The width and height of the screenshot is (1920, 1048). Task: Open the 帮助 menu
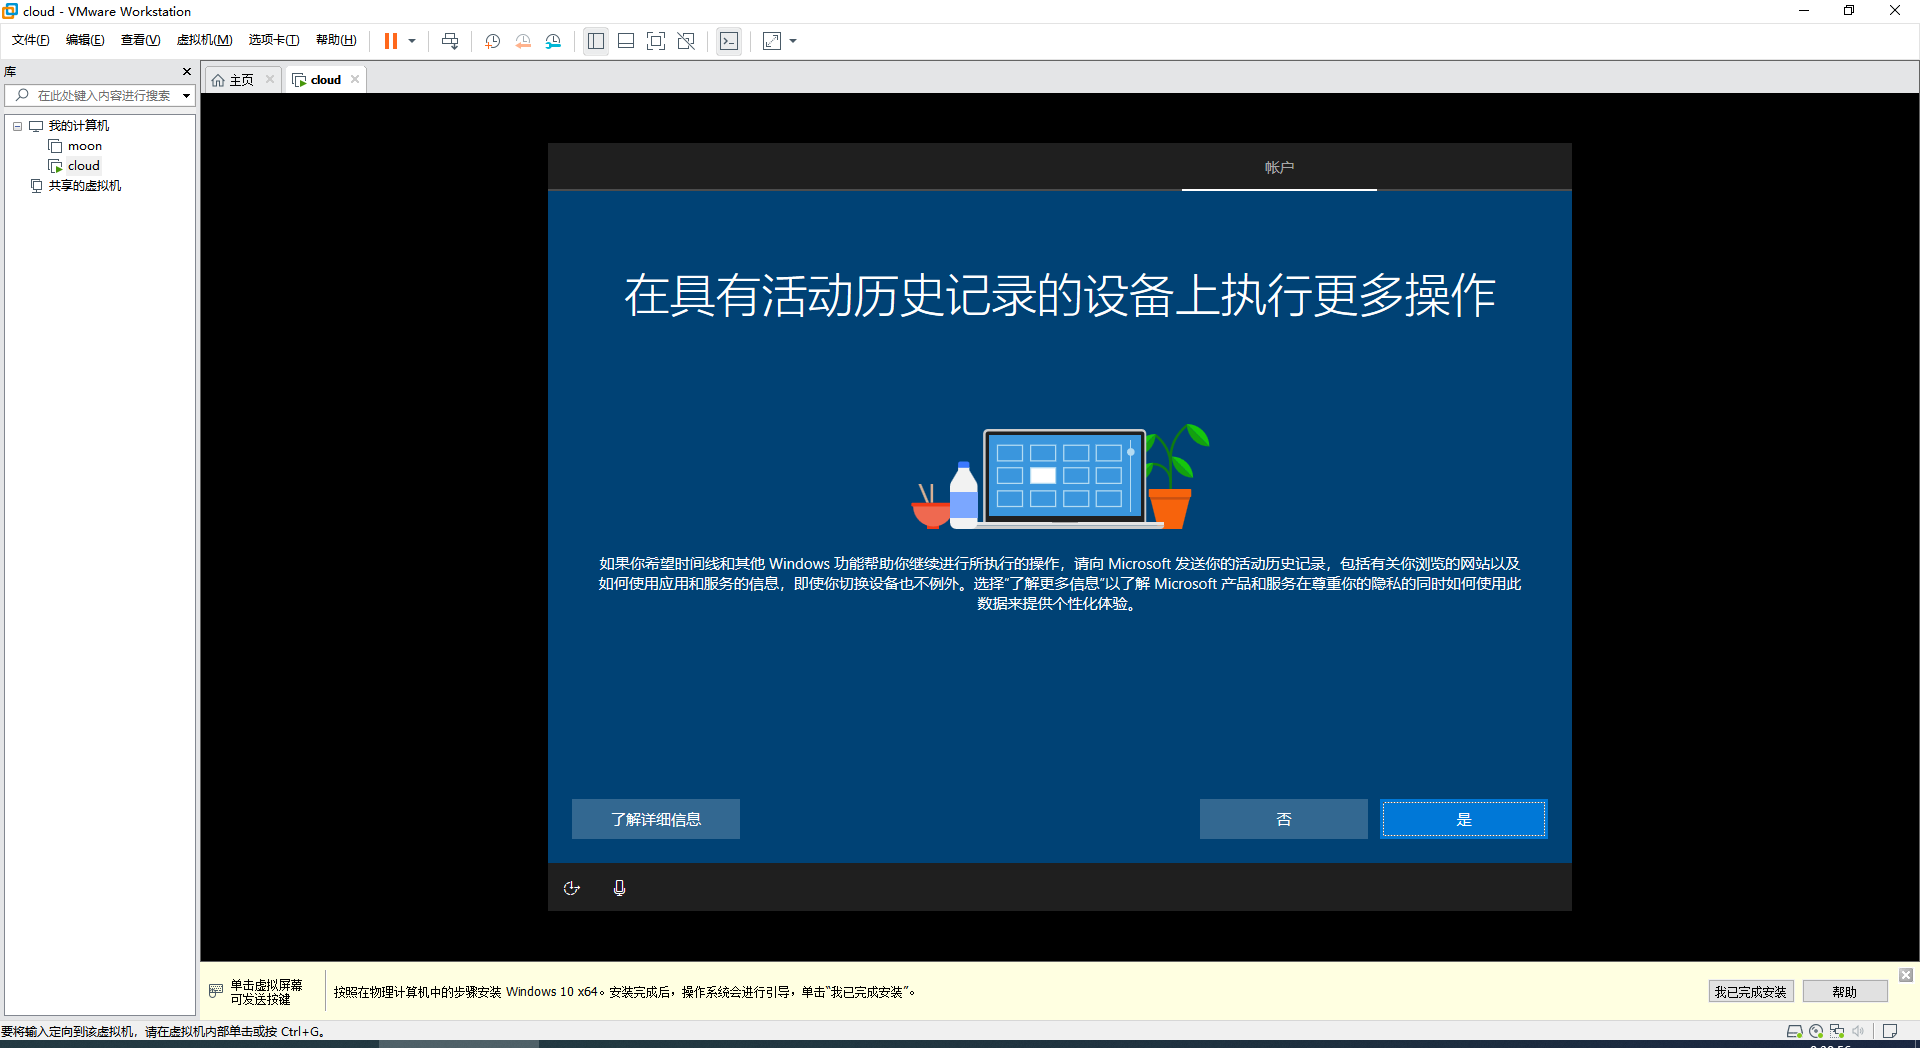[336, 40]
